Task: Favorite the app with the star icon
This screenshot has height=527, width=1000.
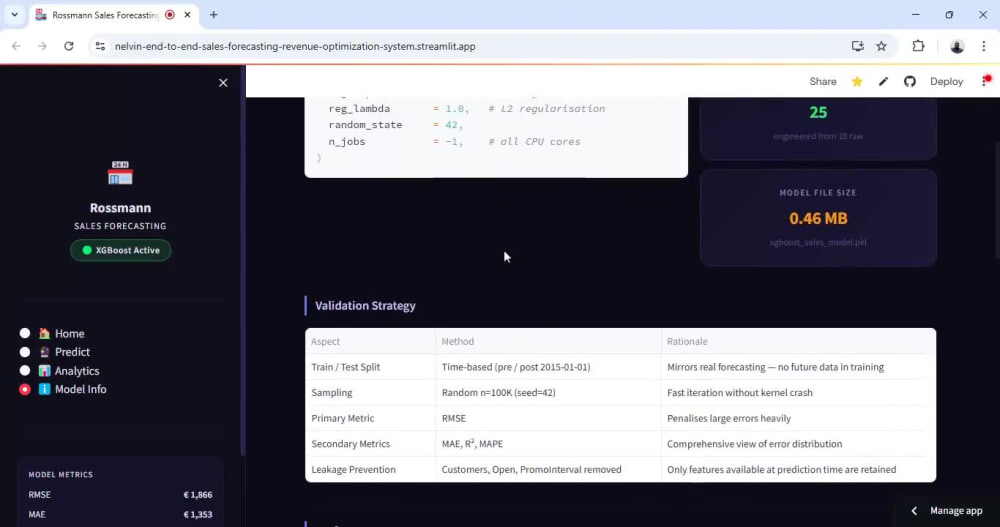Action: click(857, 82)
